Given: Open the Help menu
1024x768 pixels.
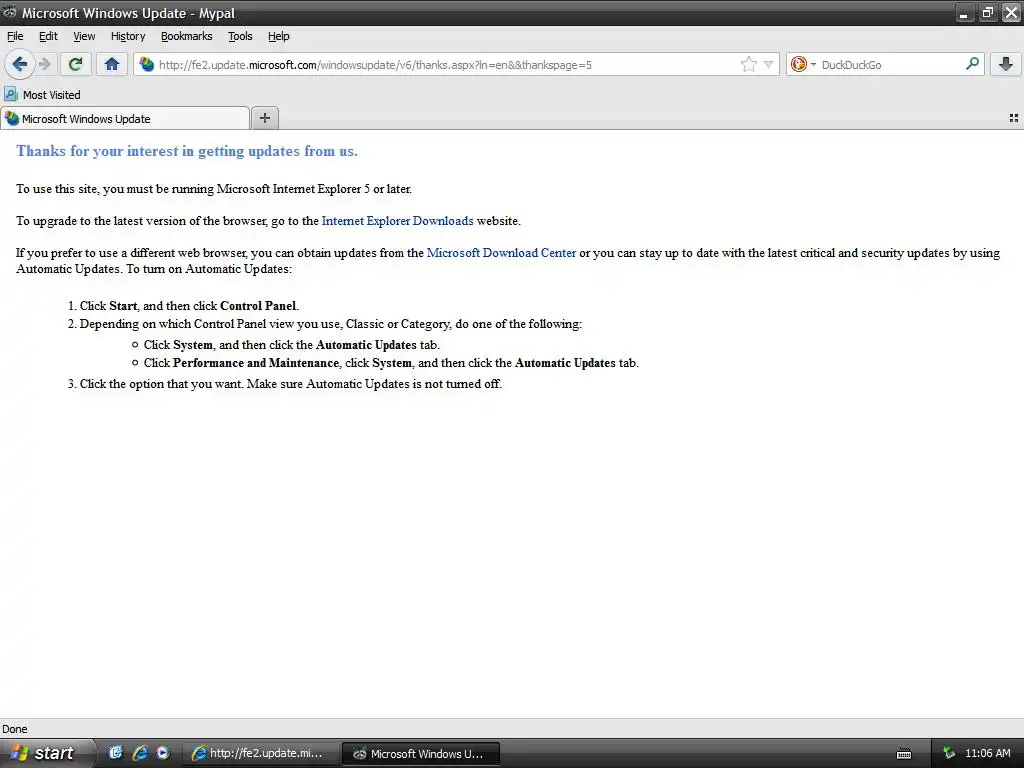Looking at the screenshot, I should (278, 37).
